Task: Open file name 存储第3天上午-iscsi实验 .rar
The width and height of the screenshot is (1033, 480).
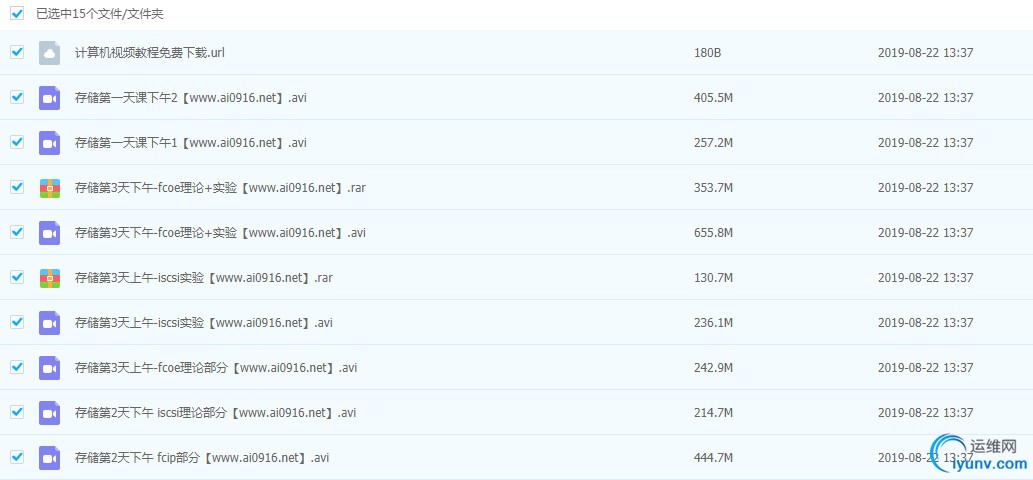Action: [204, 277]
